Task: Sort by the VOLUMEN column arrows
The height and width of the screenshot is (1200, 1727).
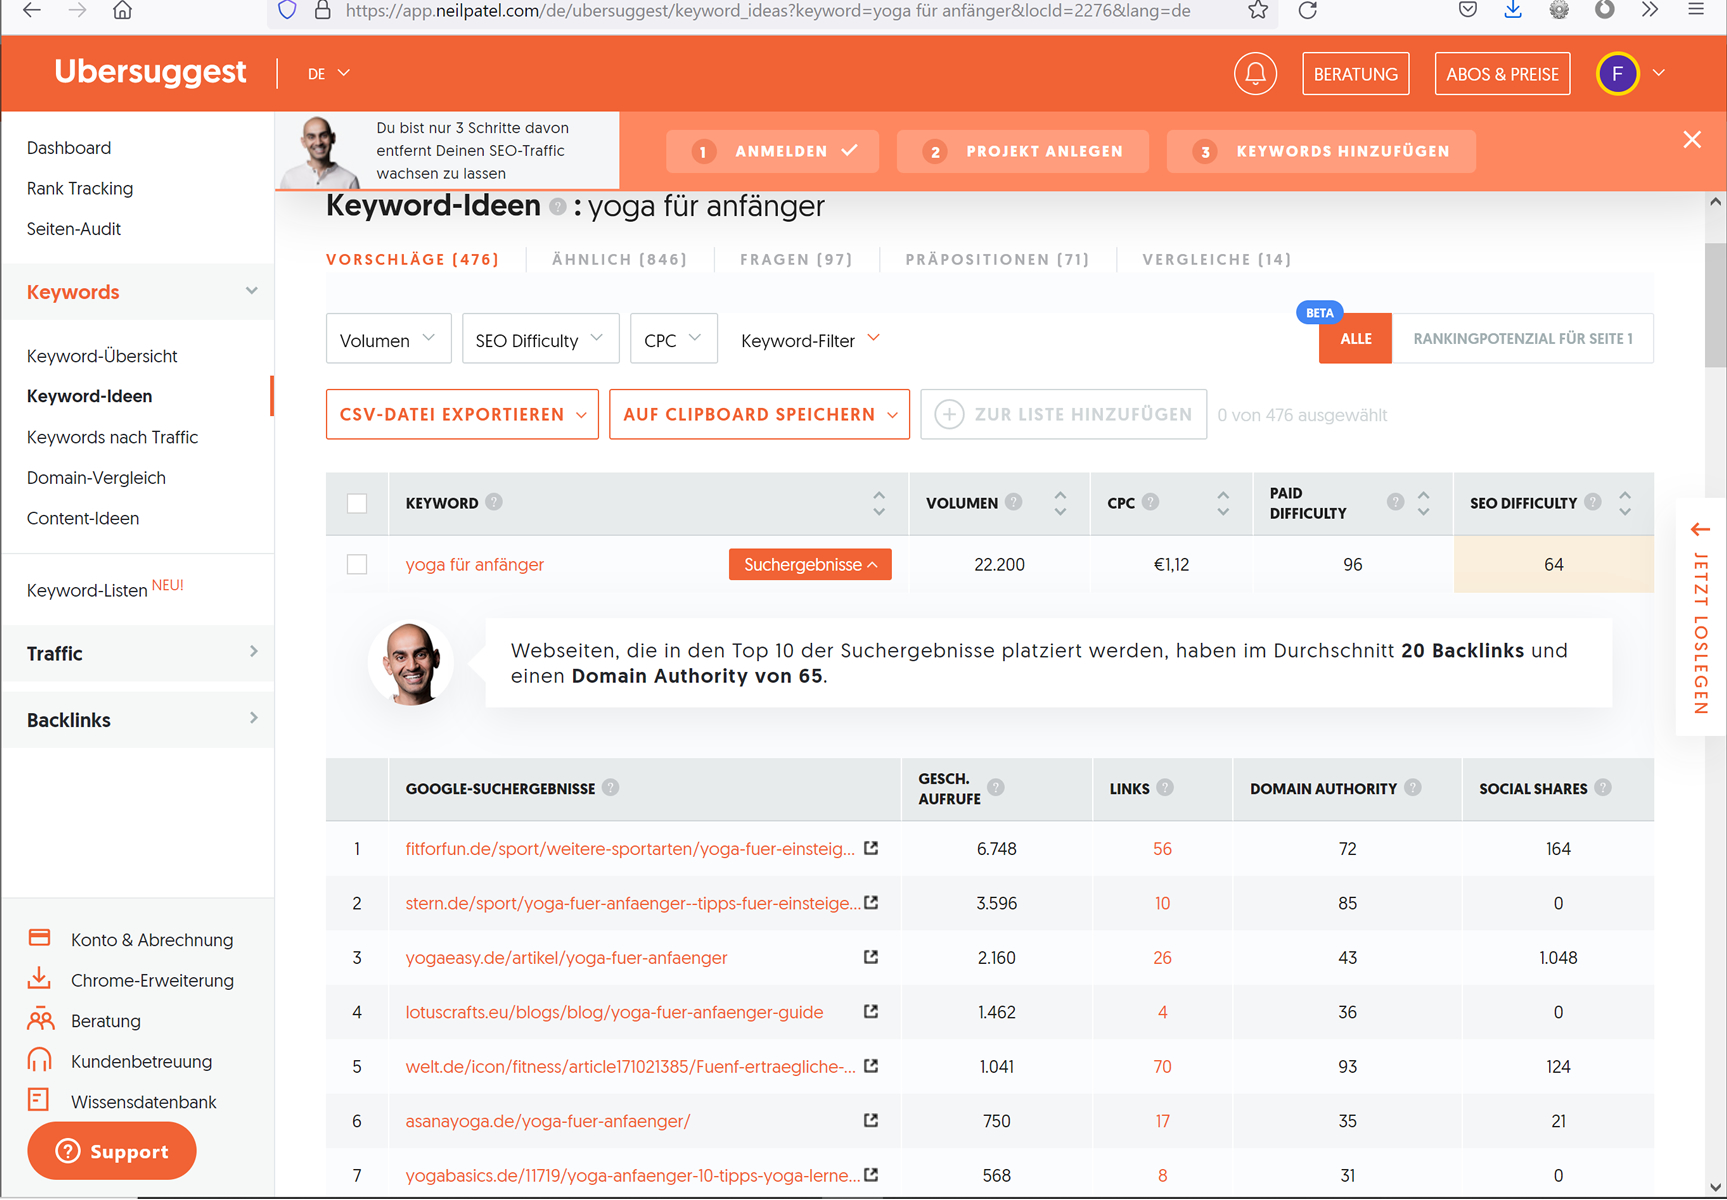Action: coord(1060,503)
